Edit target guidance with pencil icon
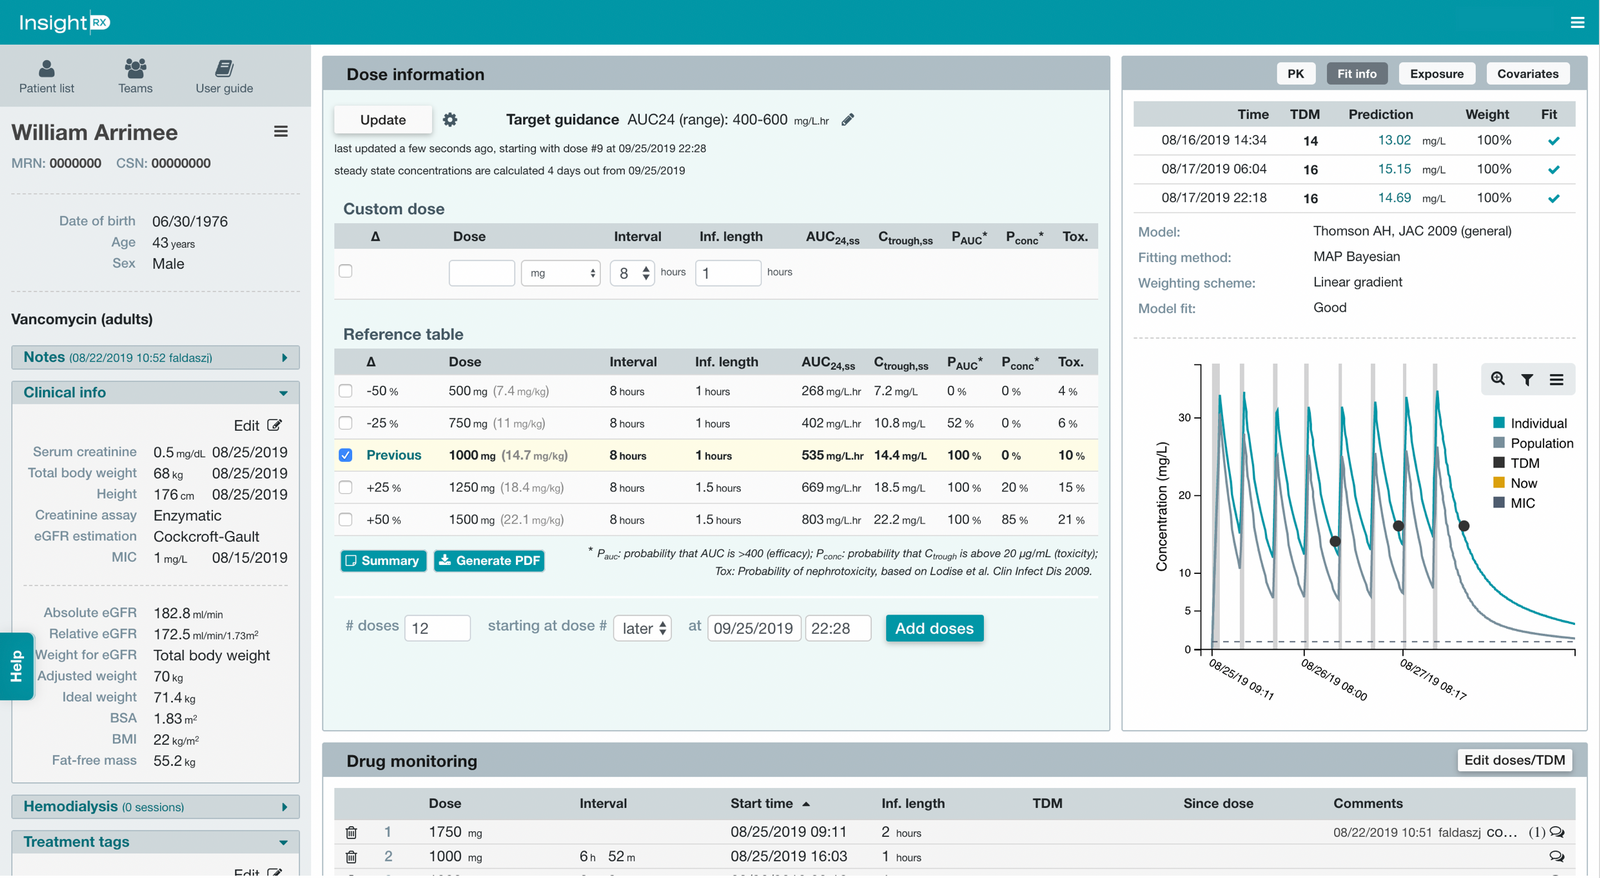 pos(848,120)
